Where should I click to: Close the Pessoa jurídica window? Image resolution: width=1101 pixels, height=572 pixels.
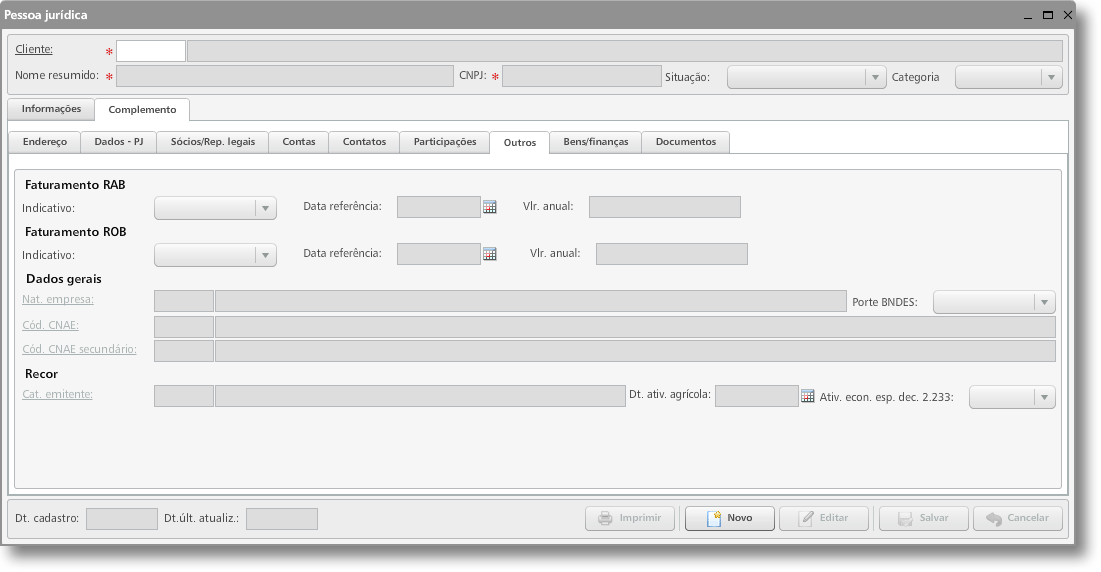(x=1067, y=15)
